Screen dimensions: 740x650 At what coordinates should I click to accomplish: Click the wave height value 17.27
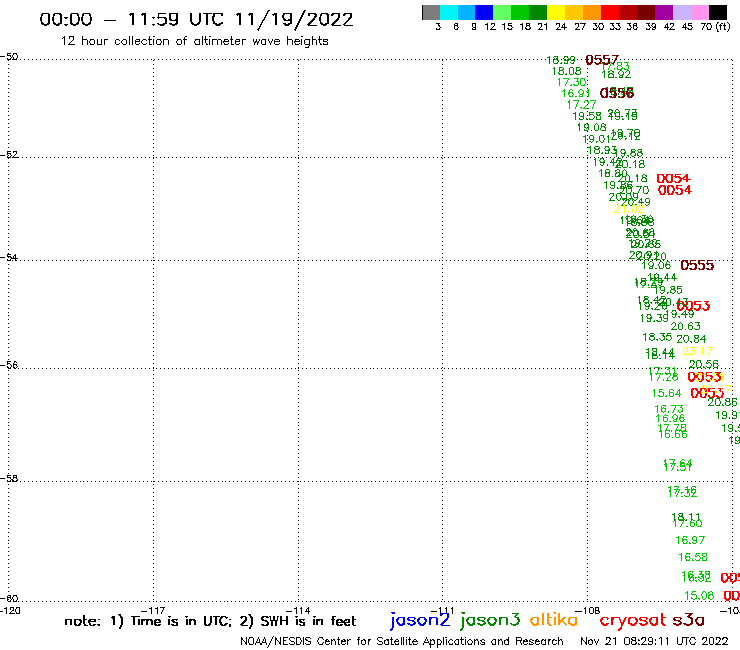[x=581, y=105]
